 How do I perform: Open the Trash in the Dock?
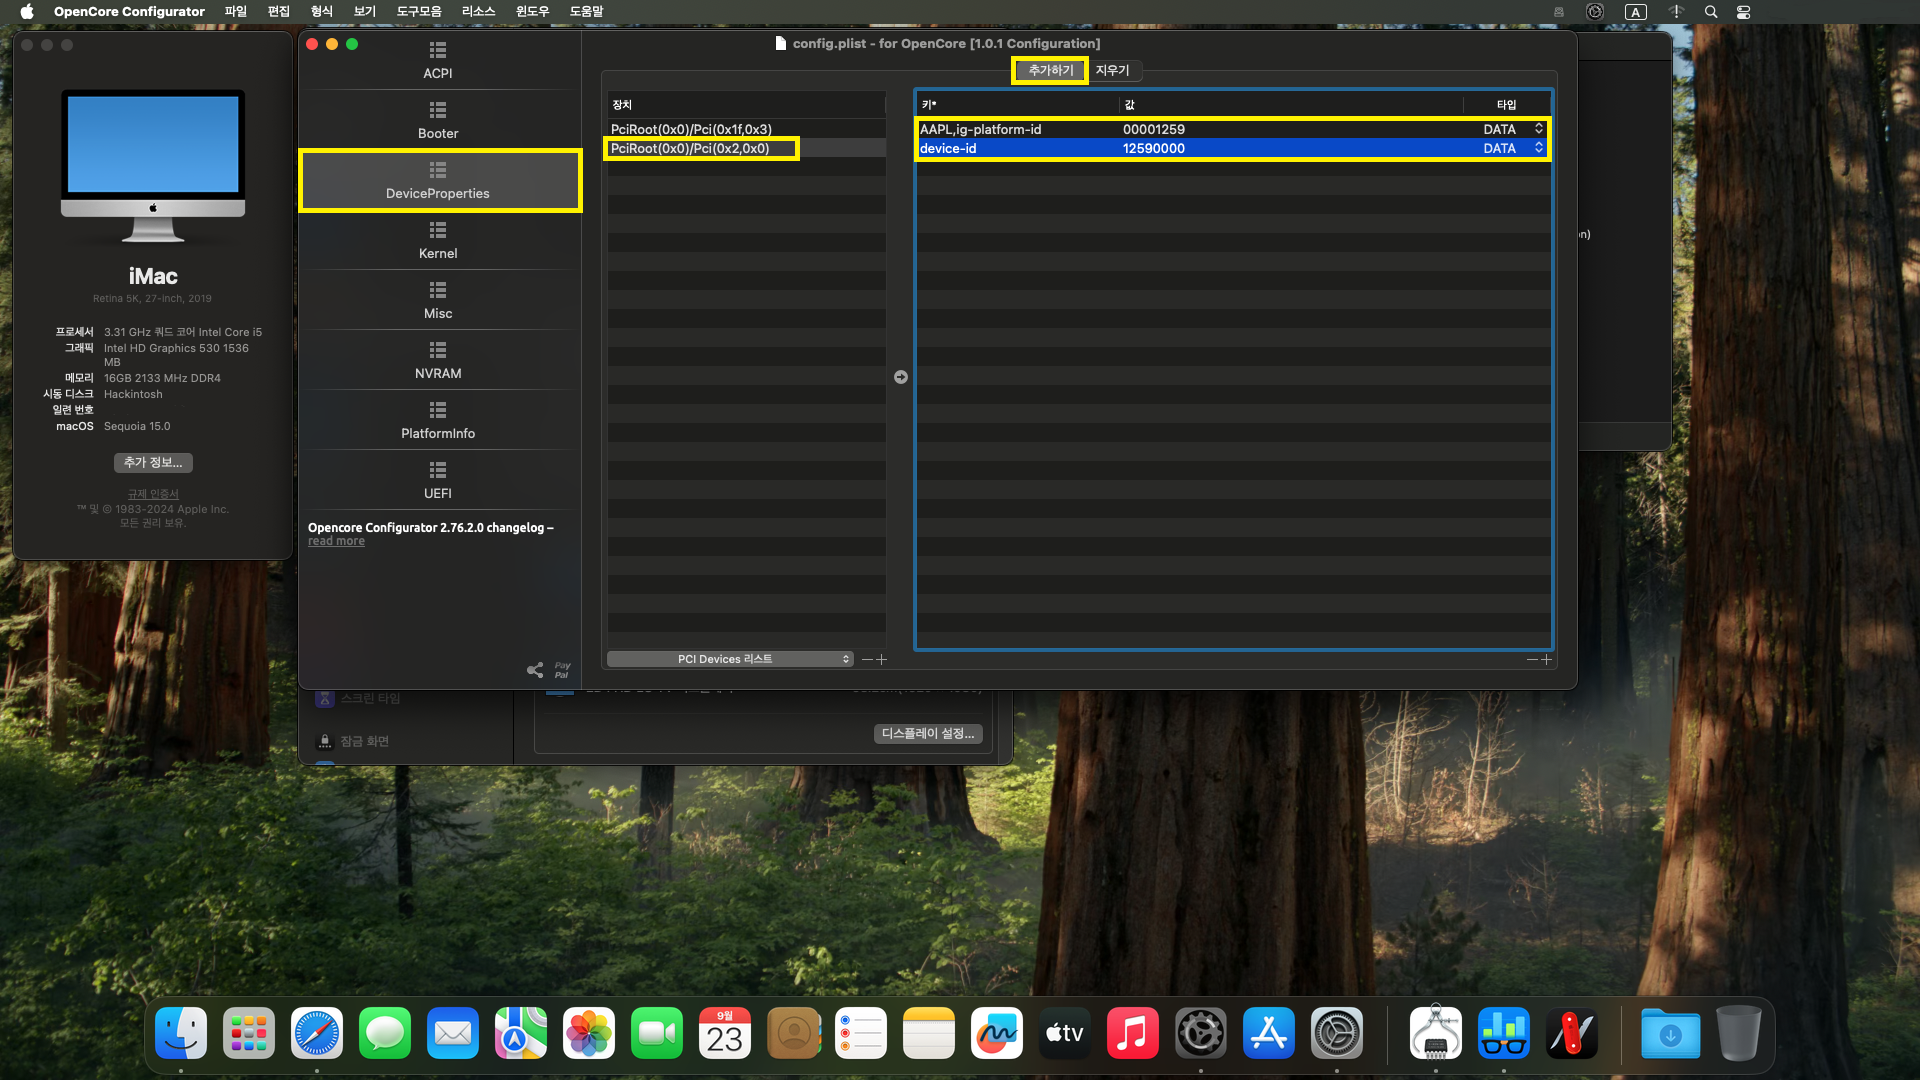[1739, 1033]
